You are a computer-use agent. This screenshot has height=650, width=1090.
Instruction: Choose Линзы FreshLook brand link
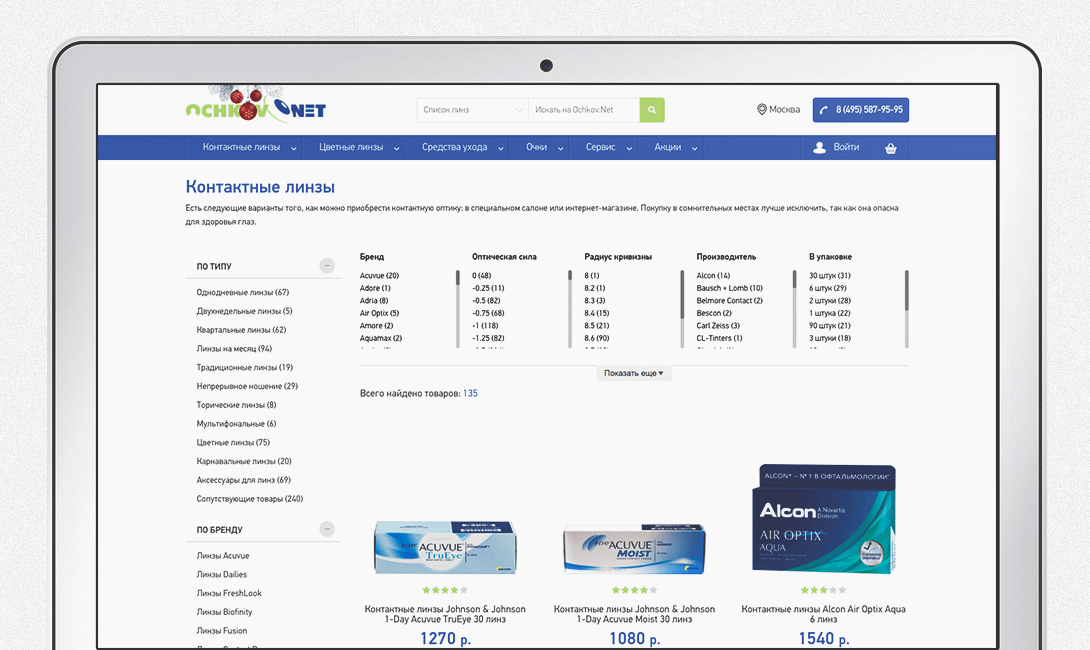[229, 594]
